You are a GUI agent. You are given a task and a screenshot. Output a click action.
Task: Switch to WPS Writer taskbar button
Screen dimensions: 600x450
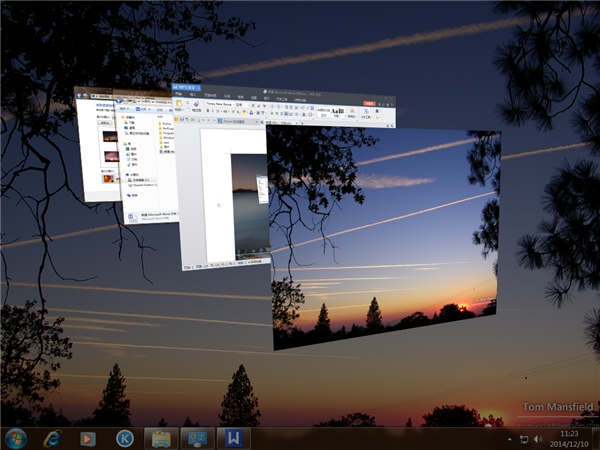(x=234, y=439)
